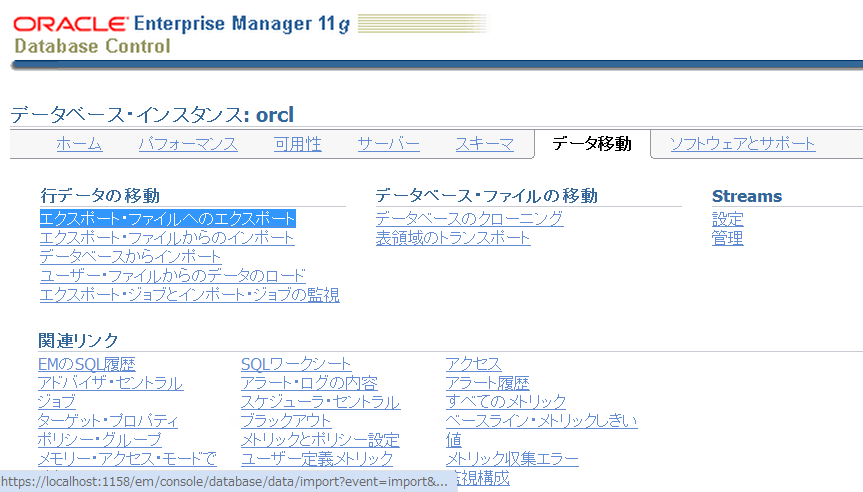Click the 行データの移動 heading
This screenshot has width=863, height=492.
point(100,195)
